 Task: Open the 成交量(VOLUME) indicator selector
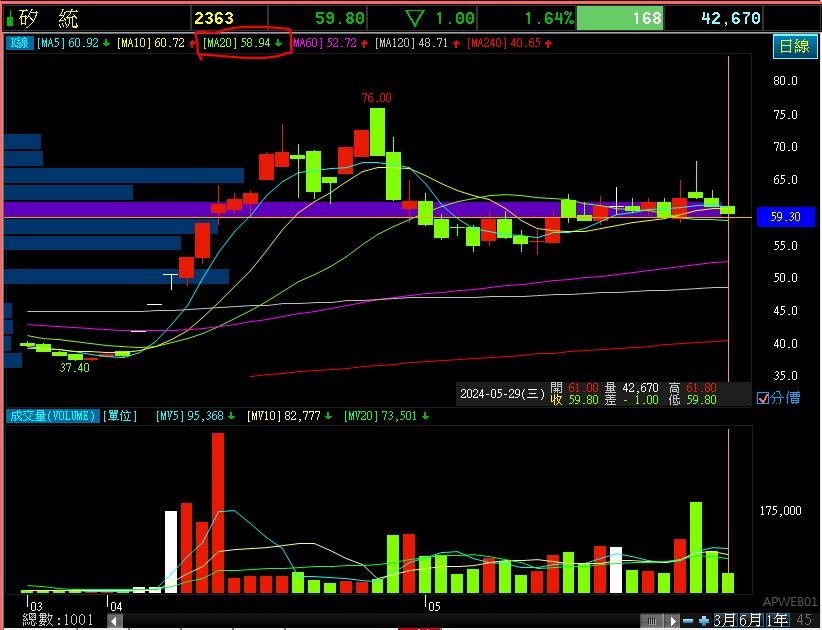[52, 416]
